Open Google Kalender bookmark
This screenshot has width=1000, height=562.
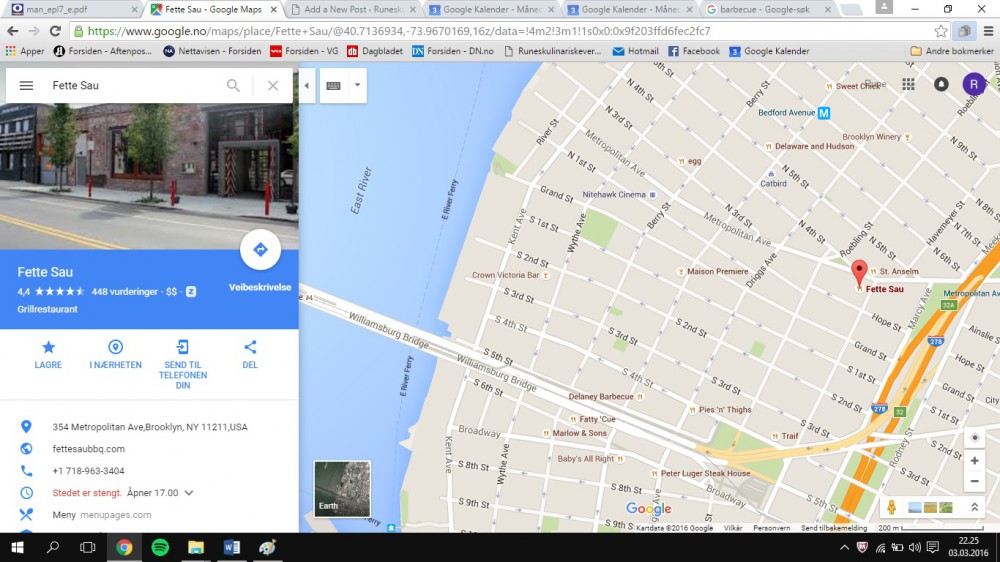pos(770,51)
